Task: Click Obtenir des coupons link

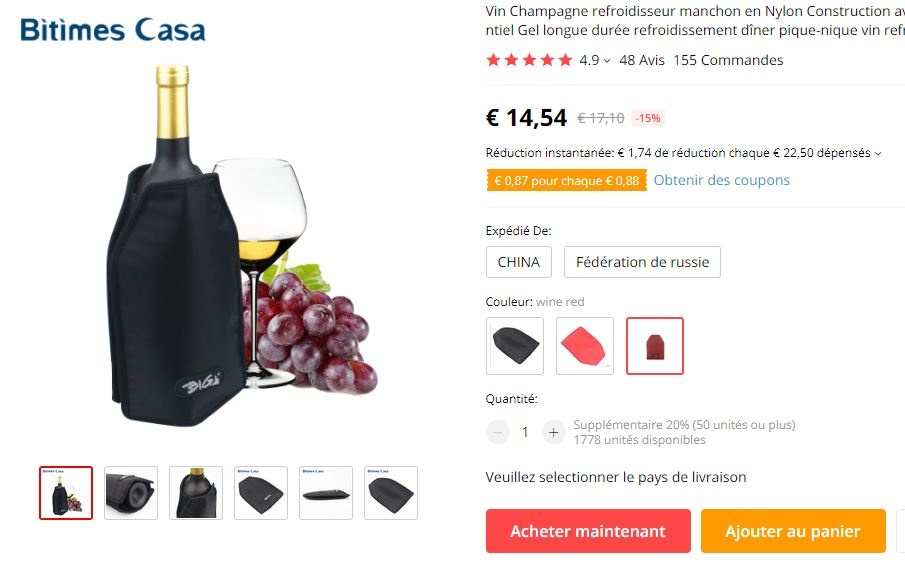Action: [721, 180]
